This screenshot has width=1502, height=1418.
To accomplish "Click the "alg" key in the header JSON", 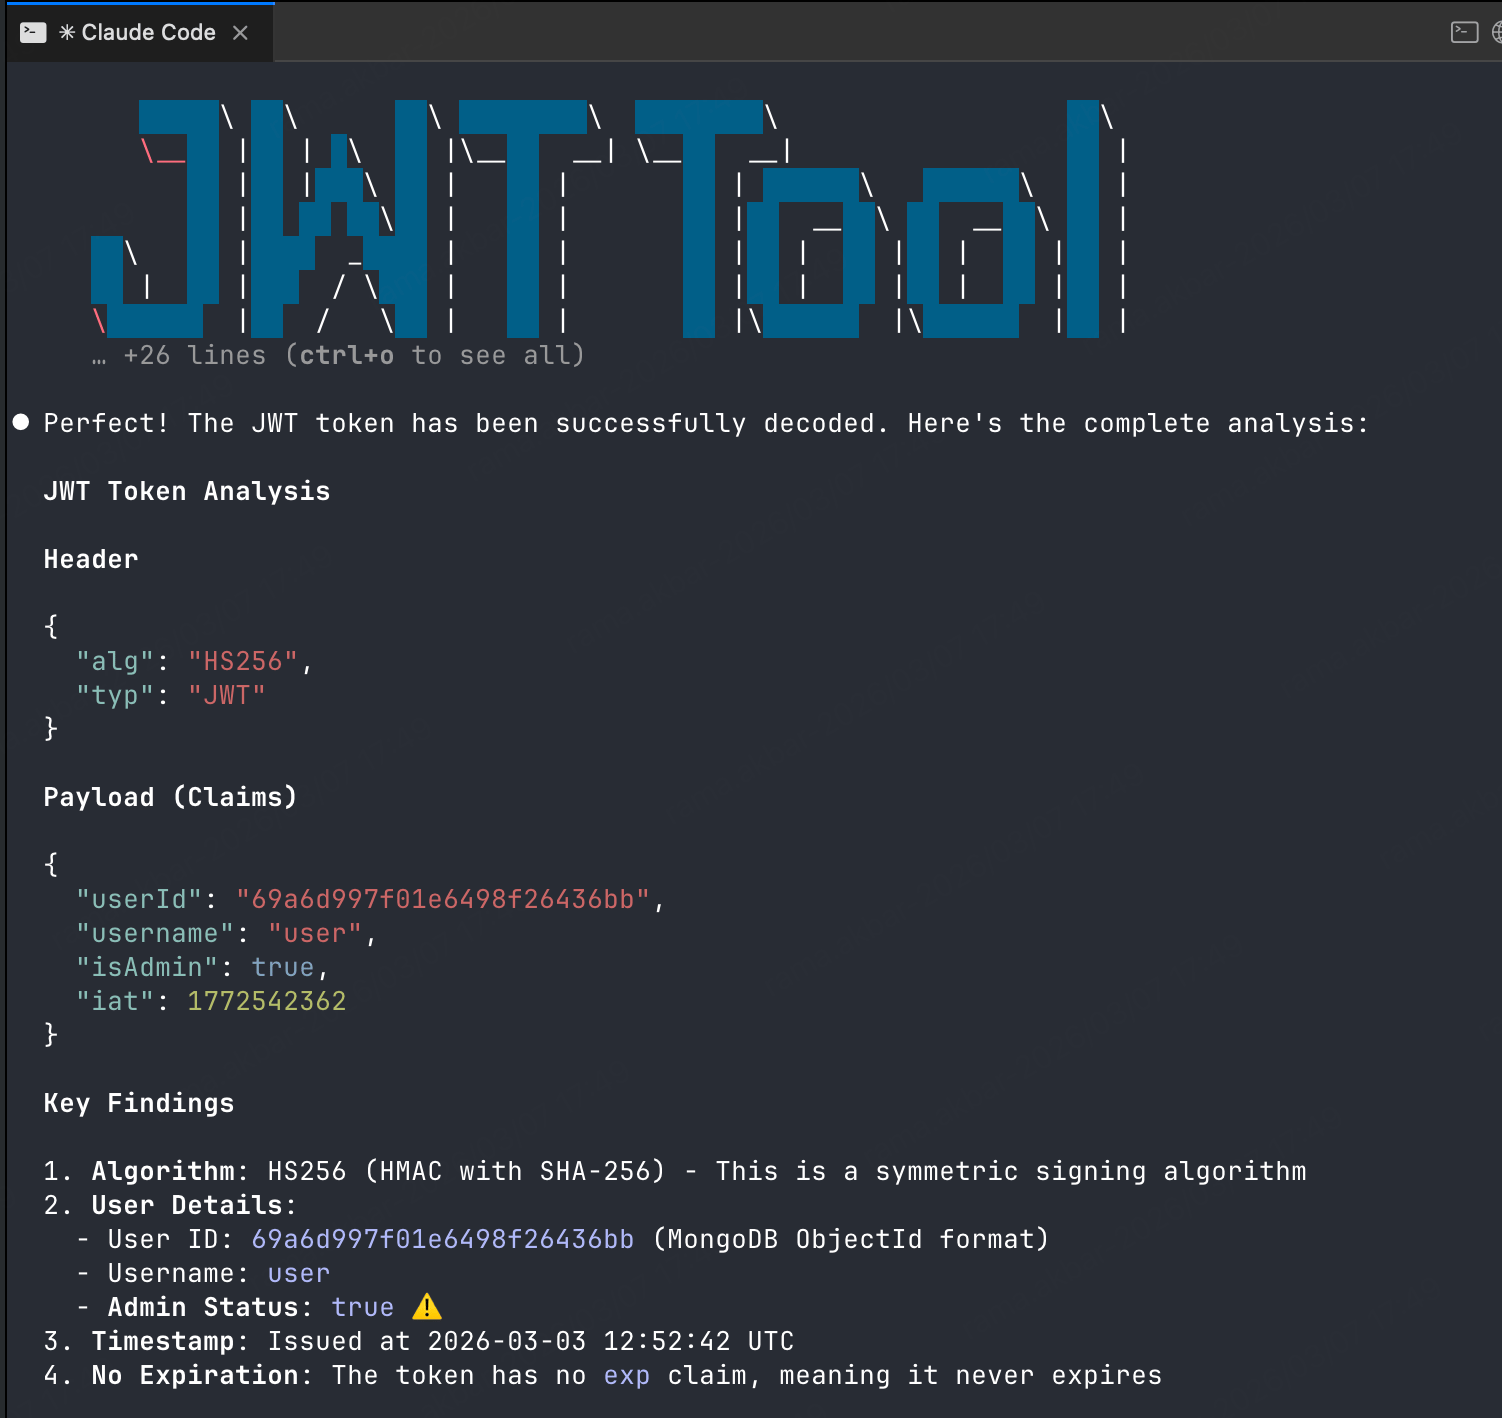I will tap(115, 661).
